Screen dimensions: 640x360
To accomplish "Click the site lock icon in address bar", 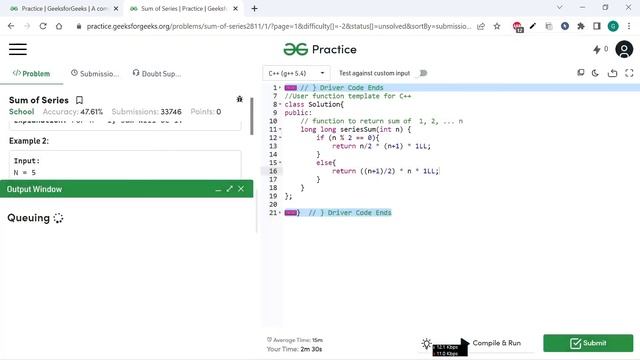I will coord(79,26).
